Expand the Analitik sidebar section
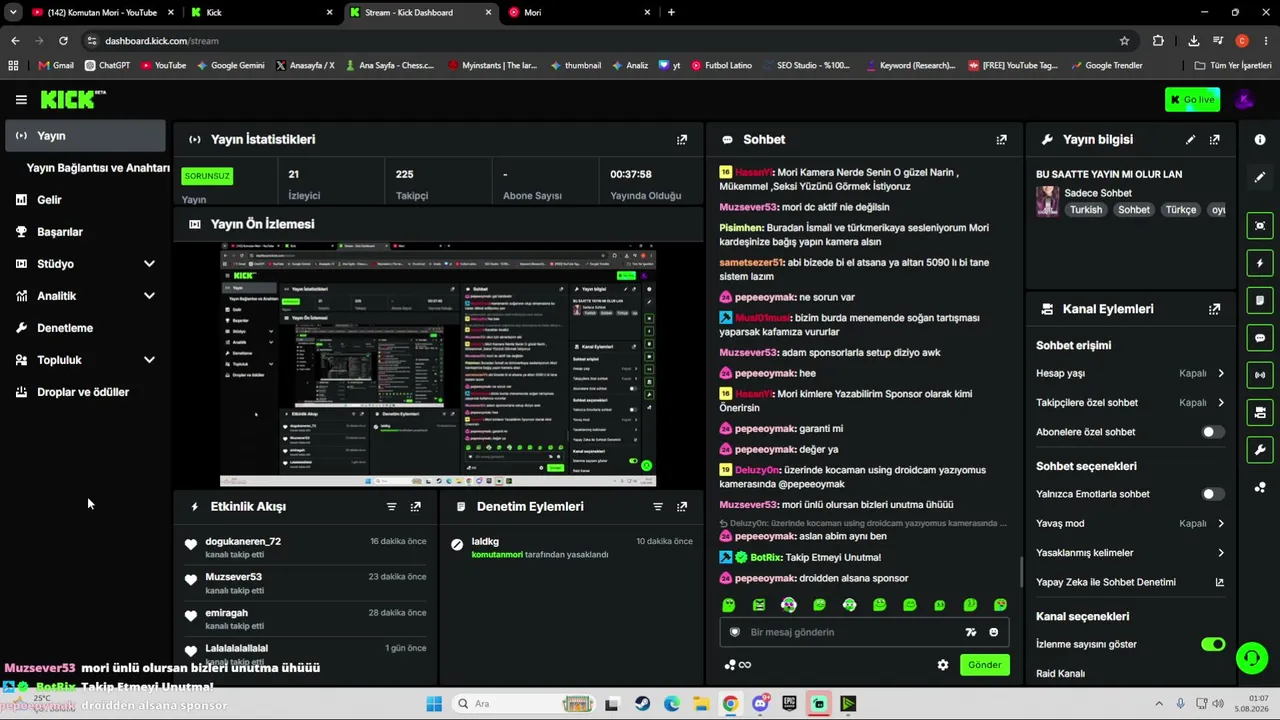Screen dimensions: 1280x720 [x=149, y=296]
